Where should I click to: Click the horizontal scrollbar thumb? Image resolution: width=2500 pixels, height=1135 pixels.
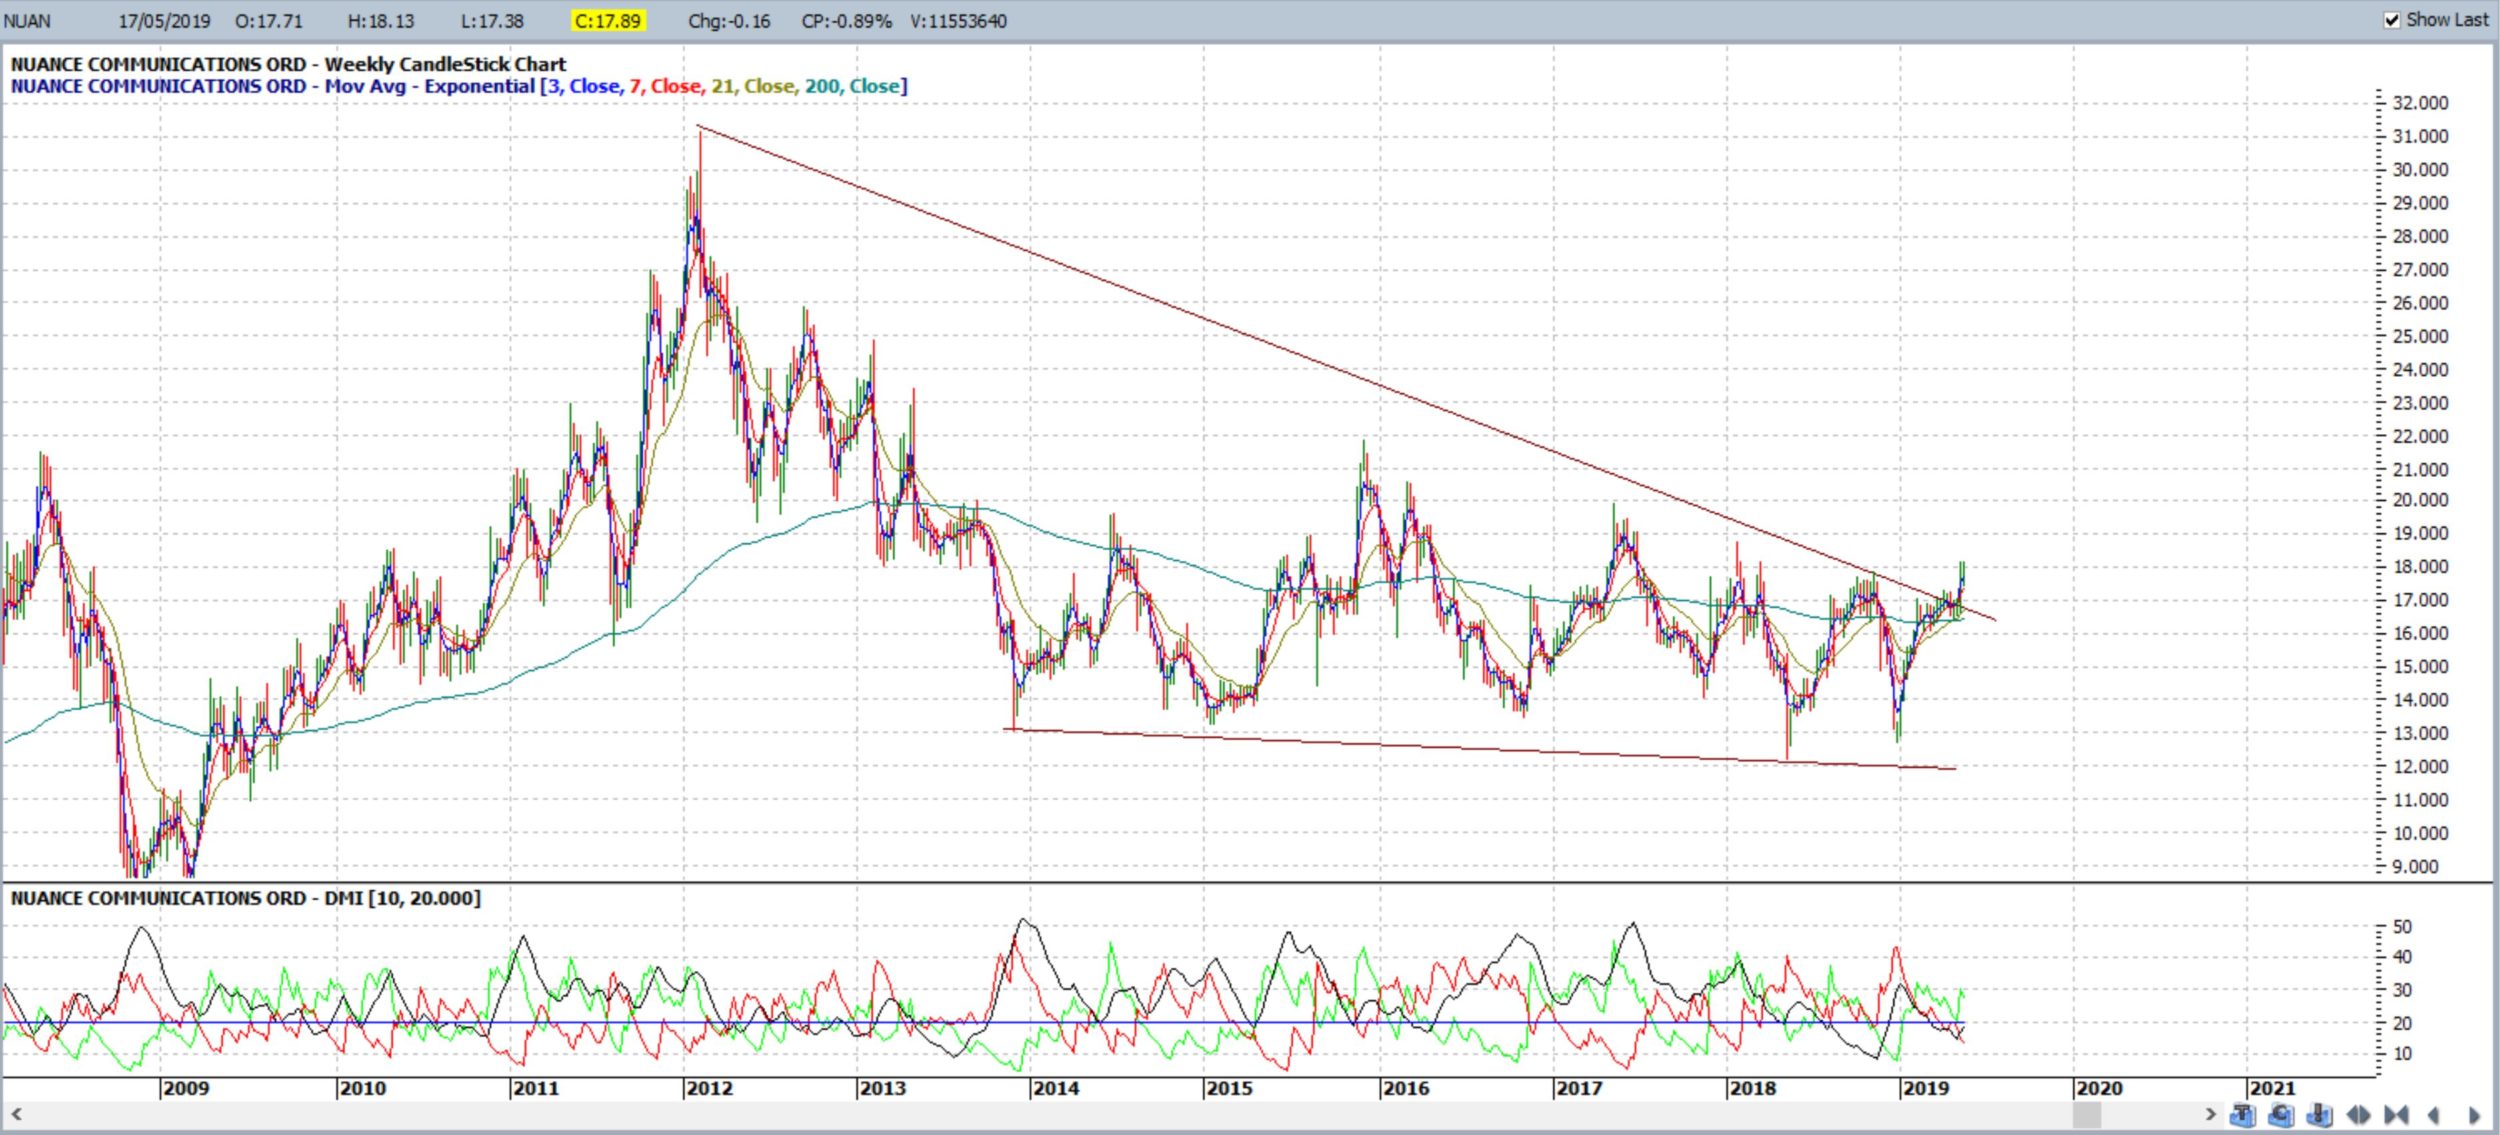point(2086,1114)
